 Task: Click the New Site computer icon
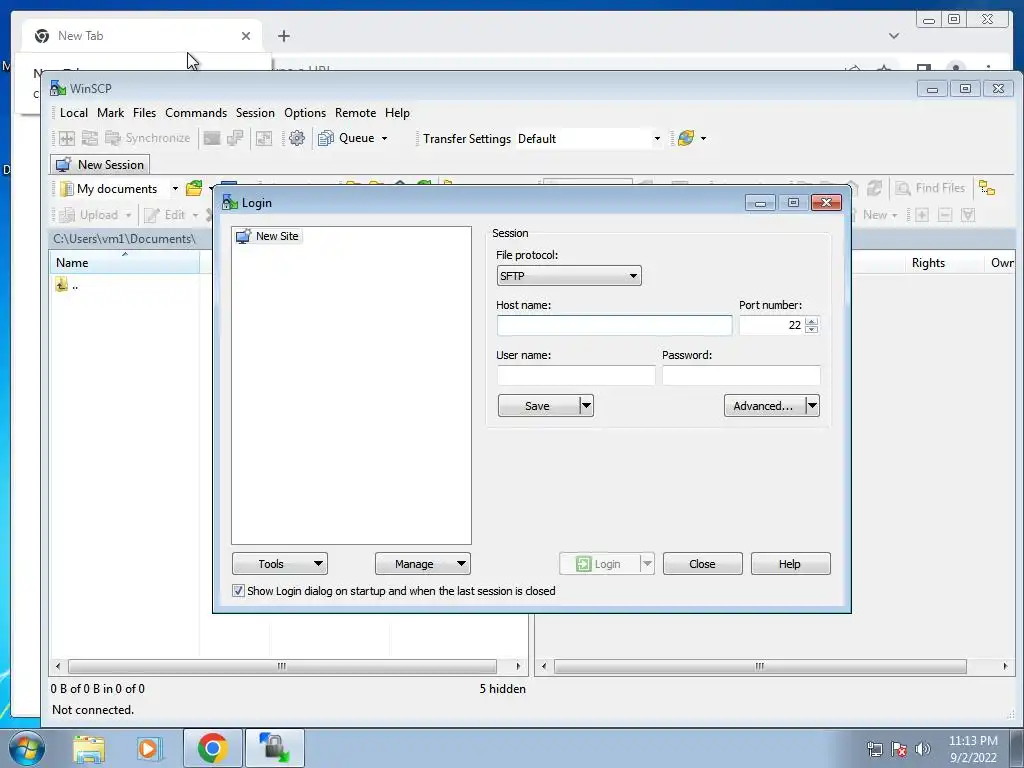[x=244, y=236]
